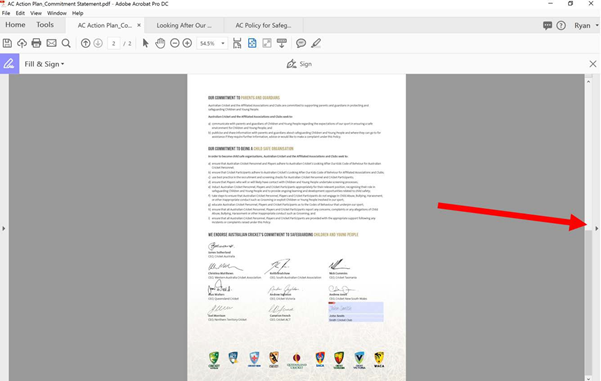Click the page number input field
This screenshot has height=381, width=601.
113,43
